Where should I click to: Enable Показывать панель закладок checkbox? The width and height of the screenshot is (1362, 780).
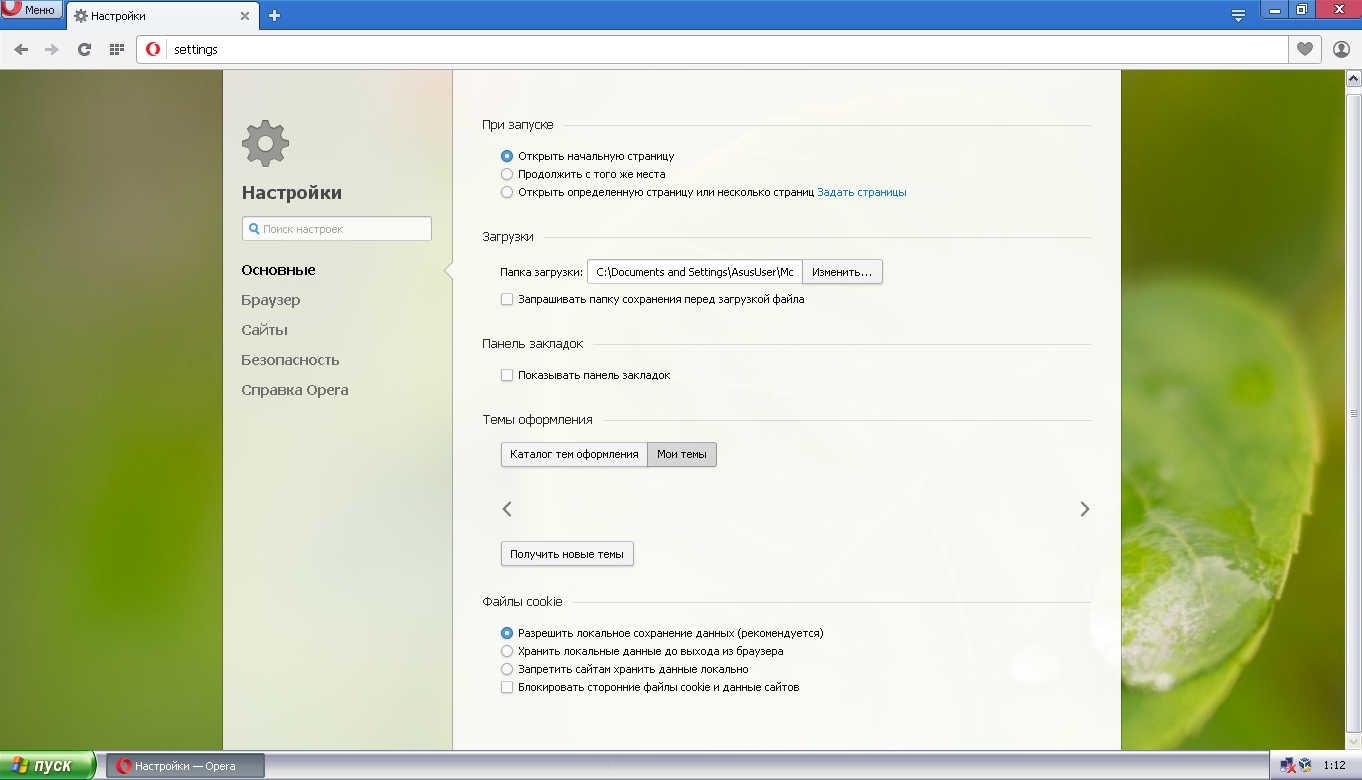click(x=507, y=375)
